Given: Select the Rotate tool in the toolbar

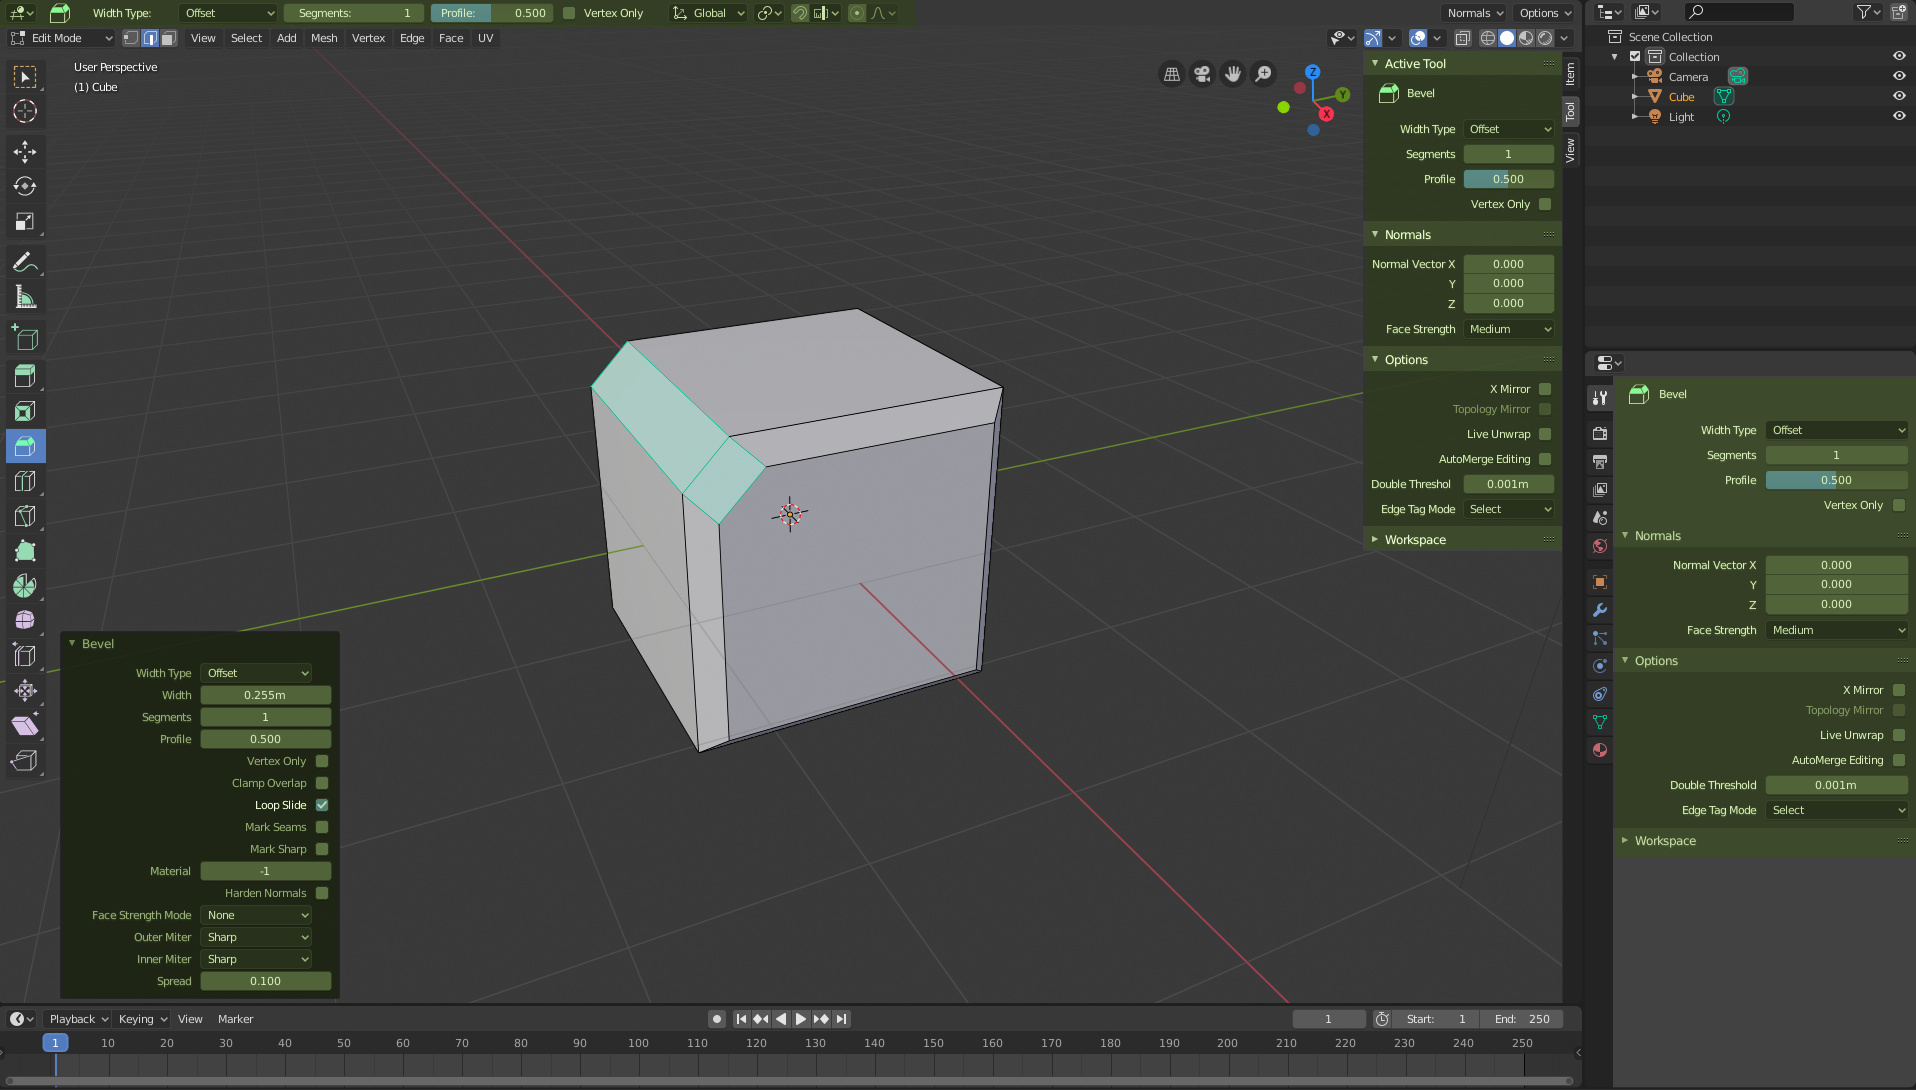Looking at the screenshot, I should (x=25, y=187).
